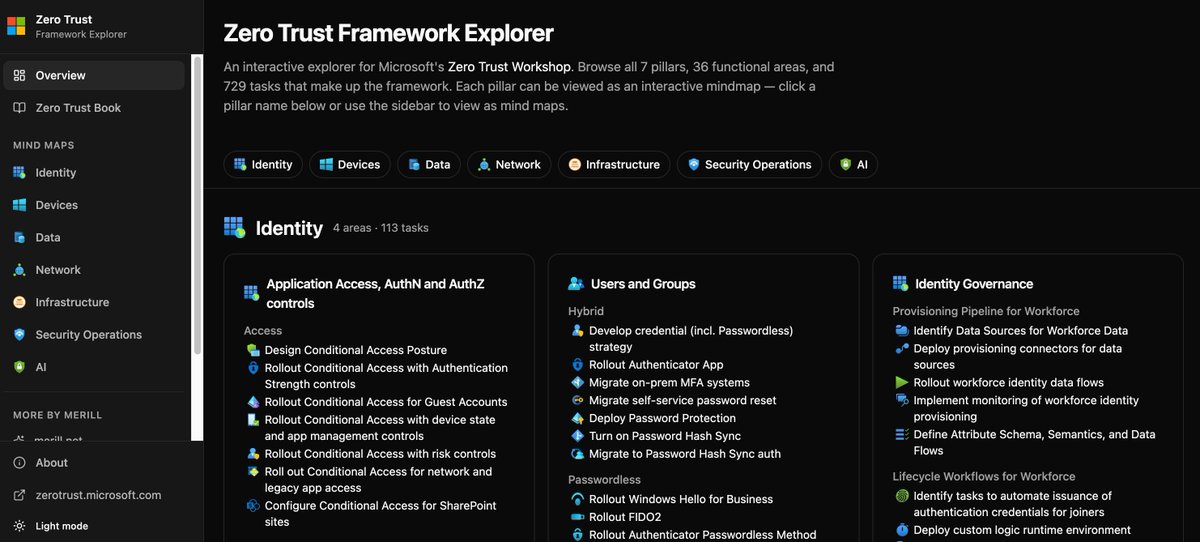Click the Data pillar chip
This screenshot has width=1200, height=542.
429,164
